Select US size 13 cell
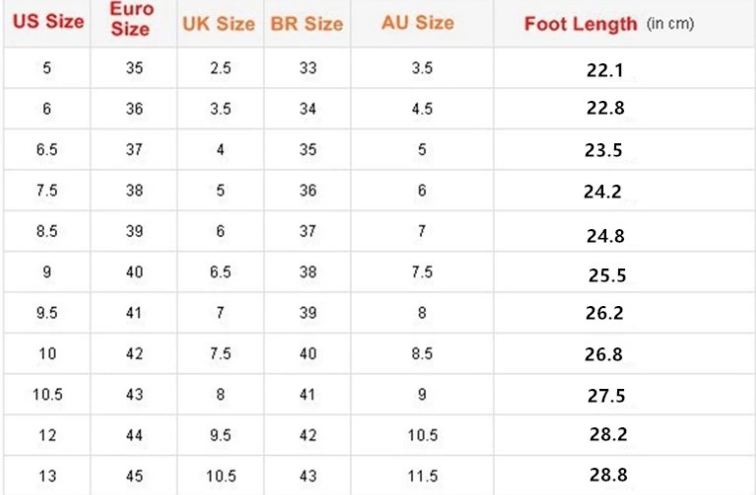This screenshot has width=756, height=495. 48,476
